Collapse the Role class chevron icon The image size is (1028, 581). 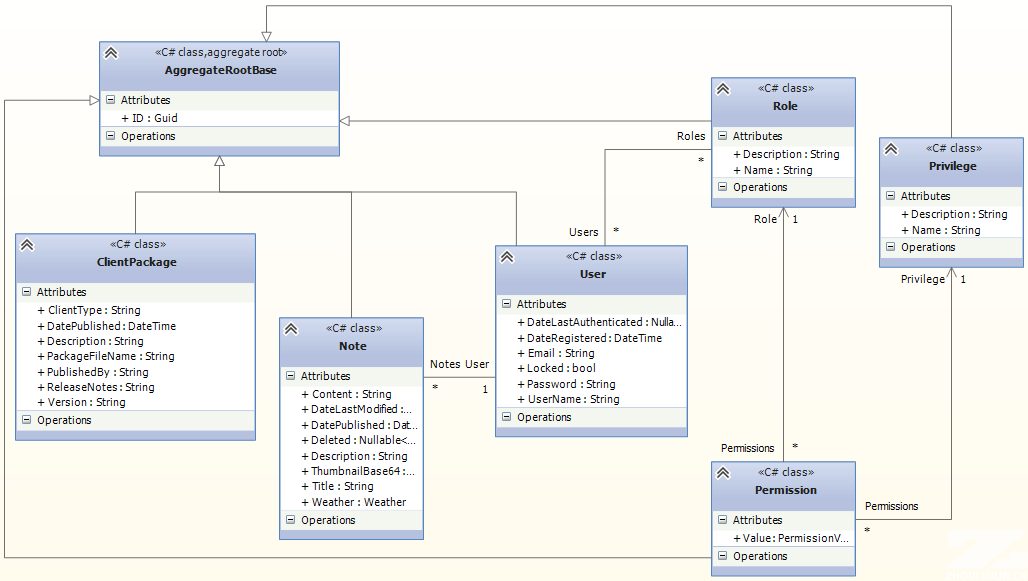(723, 89)
